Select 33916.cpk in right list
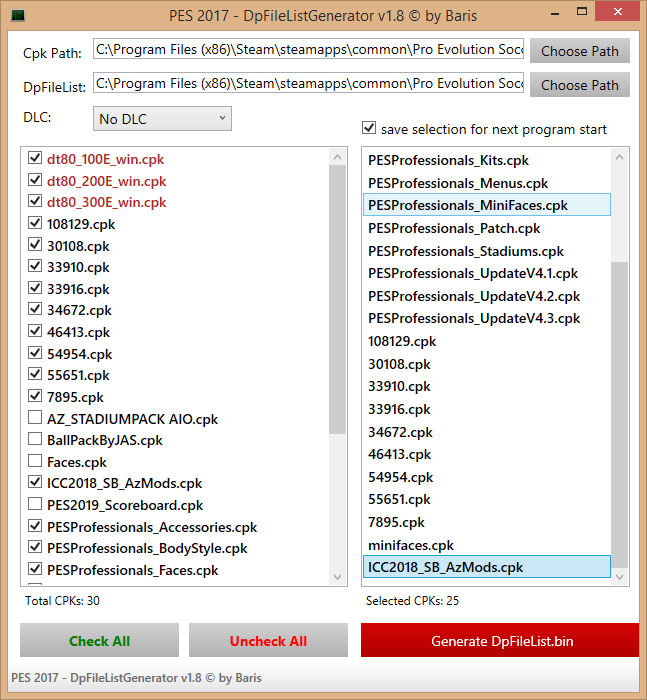The image size is (647, 700). [x=487, y=409]
